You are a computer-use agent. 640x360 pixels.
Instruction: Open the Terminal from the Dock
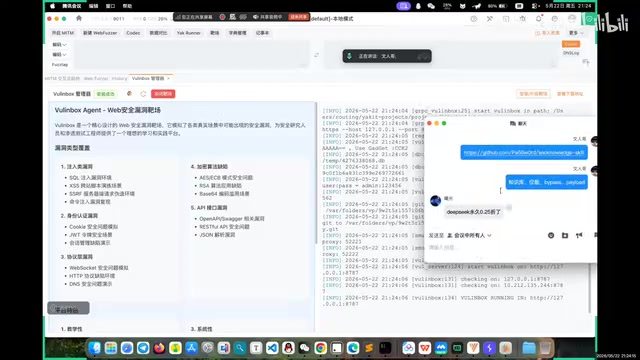[385, 348]
